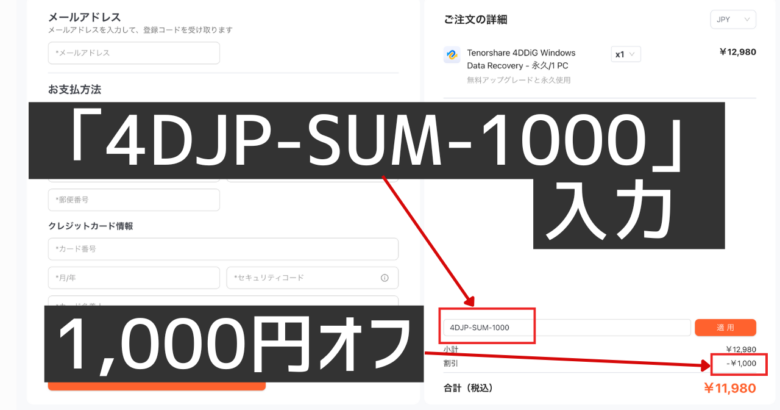Screen dimensions: 780x410
Task: Click the 合計（税込） label
Action: click(468, 388)
